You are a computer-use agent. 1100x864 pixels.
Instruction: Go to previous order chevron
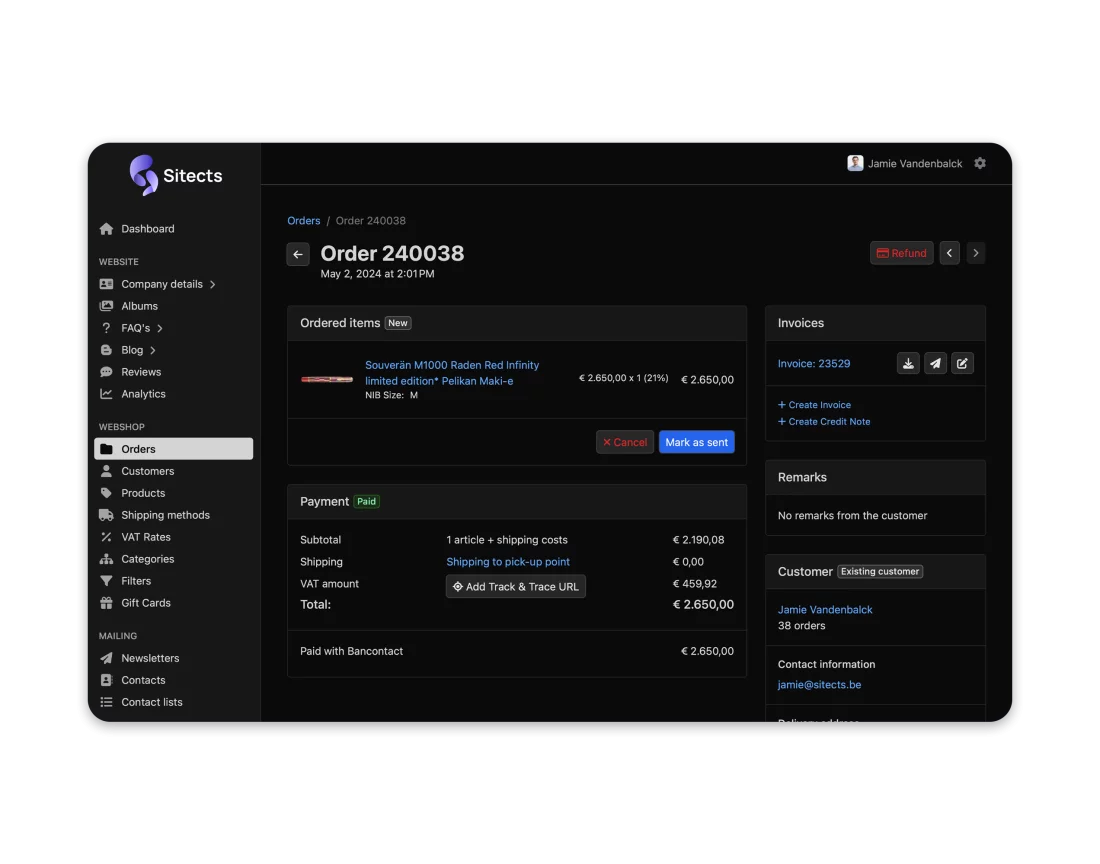point(949,253)
